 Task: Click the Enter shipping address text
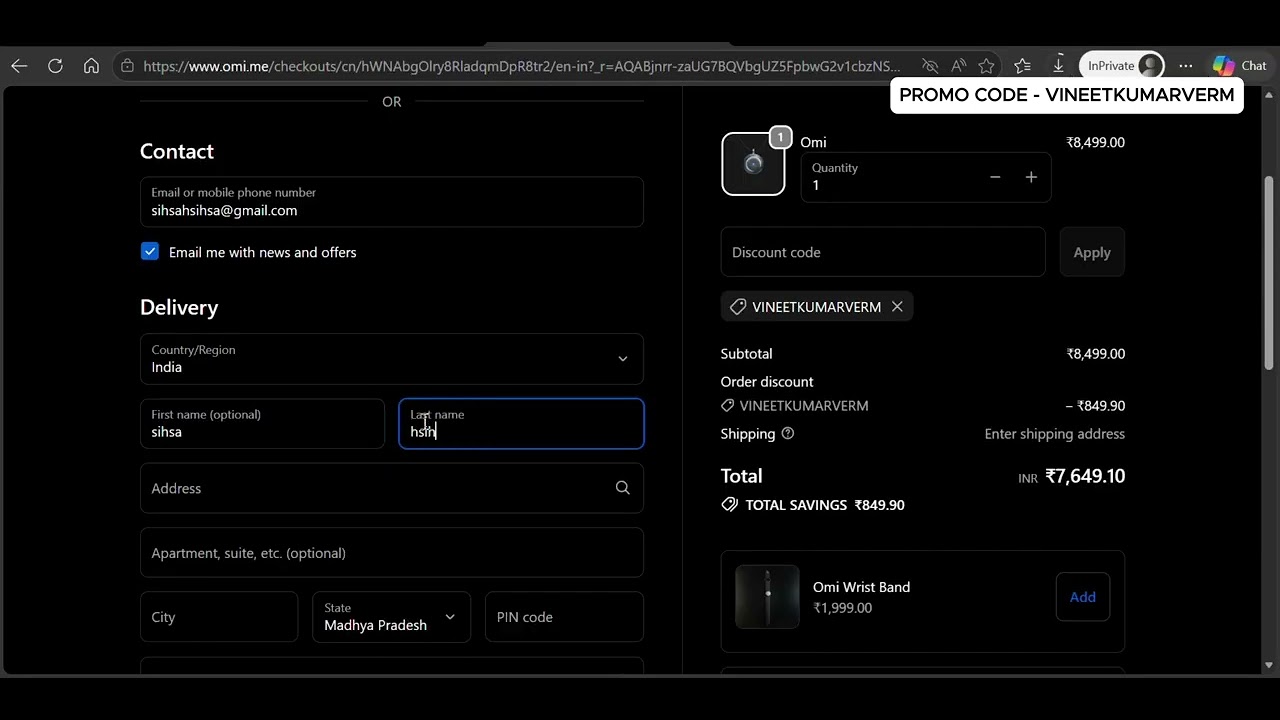point(1055,434)
